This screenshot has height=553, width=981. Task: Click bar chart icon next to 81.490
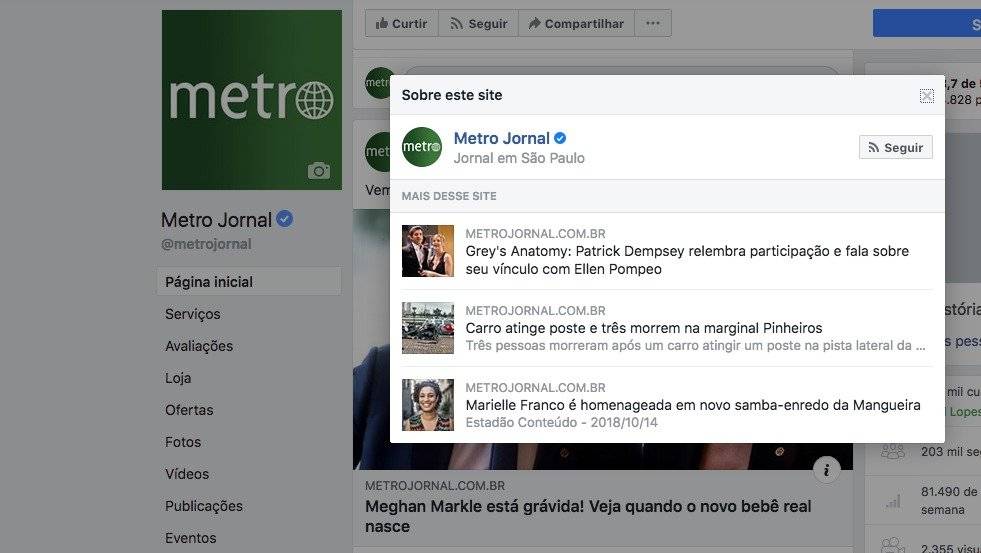pyautogui.click(x=893, y=500)
